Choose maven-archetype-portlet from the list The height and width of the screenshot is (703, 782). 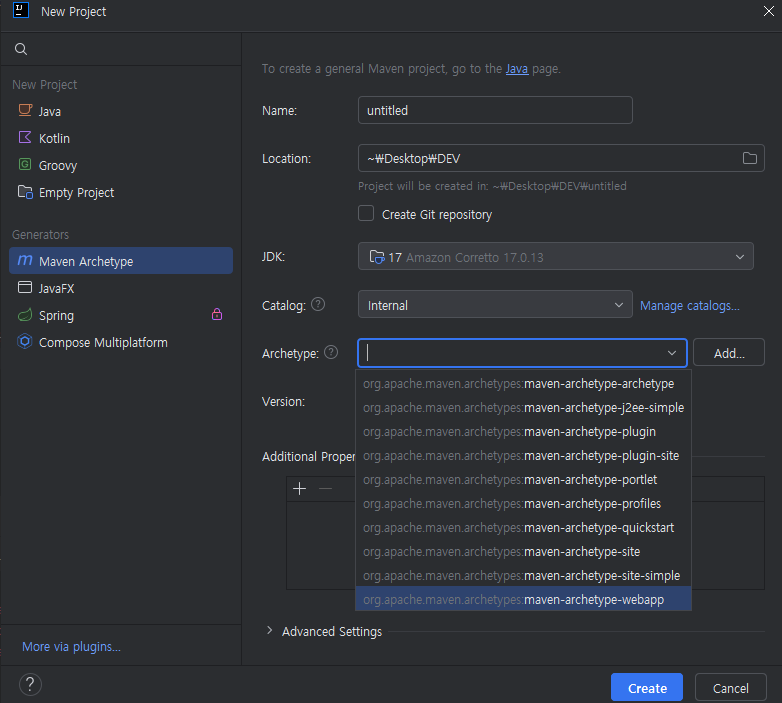click(523, 479)
